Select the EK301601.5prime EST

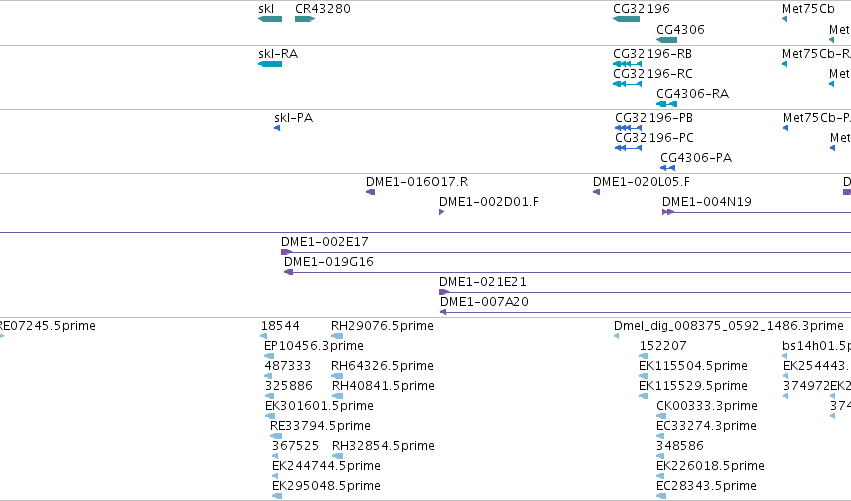click(x=270, y=417)
